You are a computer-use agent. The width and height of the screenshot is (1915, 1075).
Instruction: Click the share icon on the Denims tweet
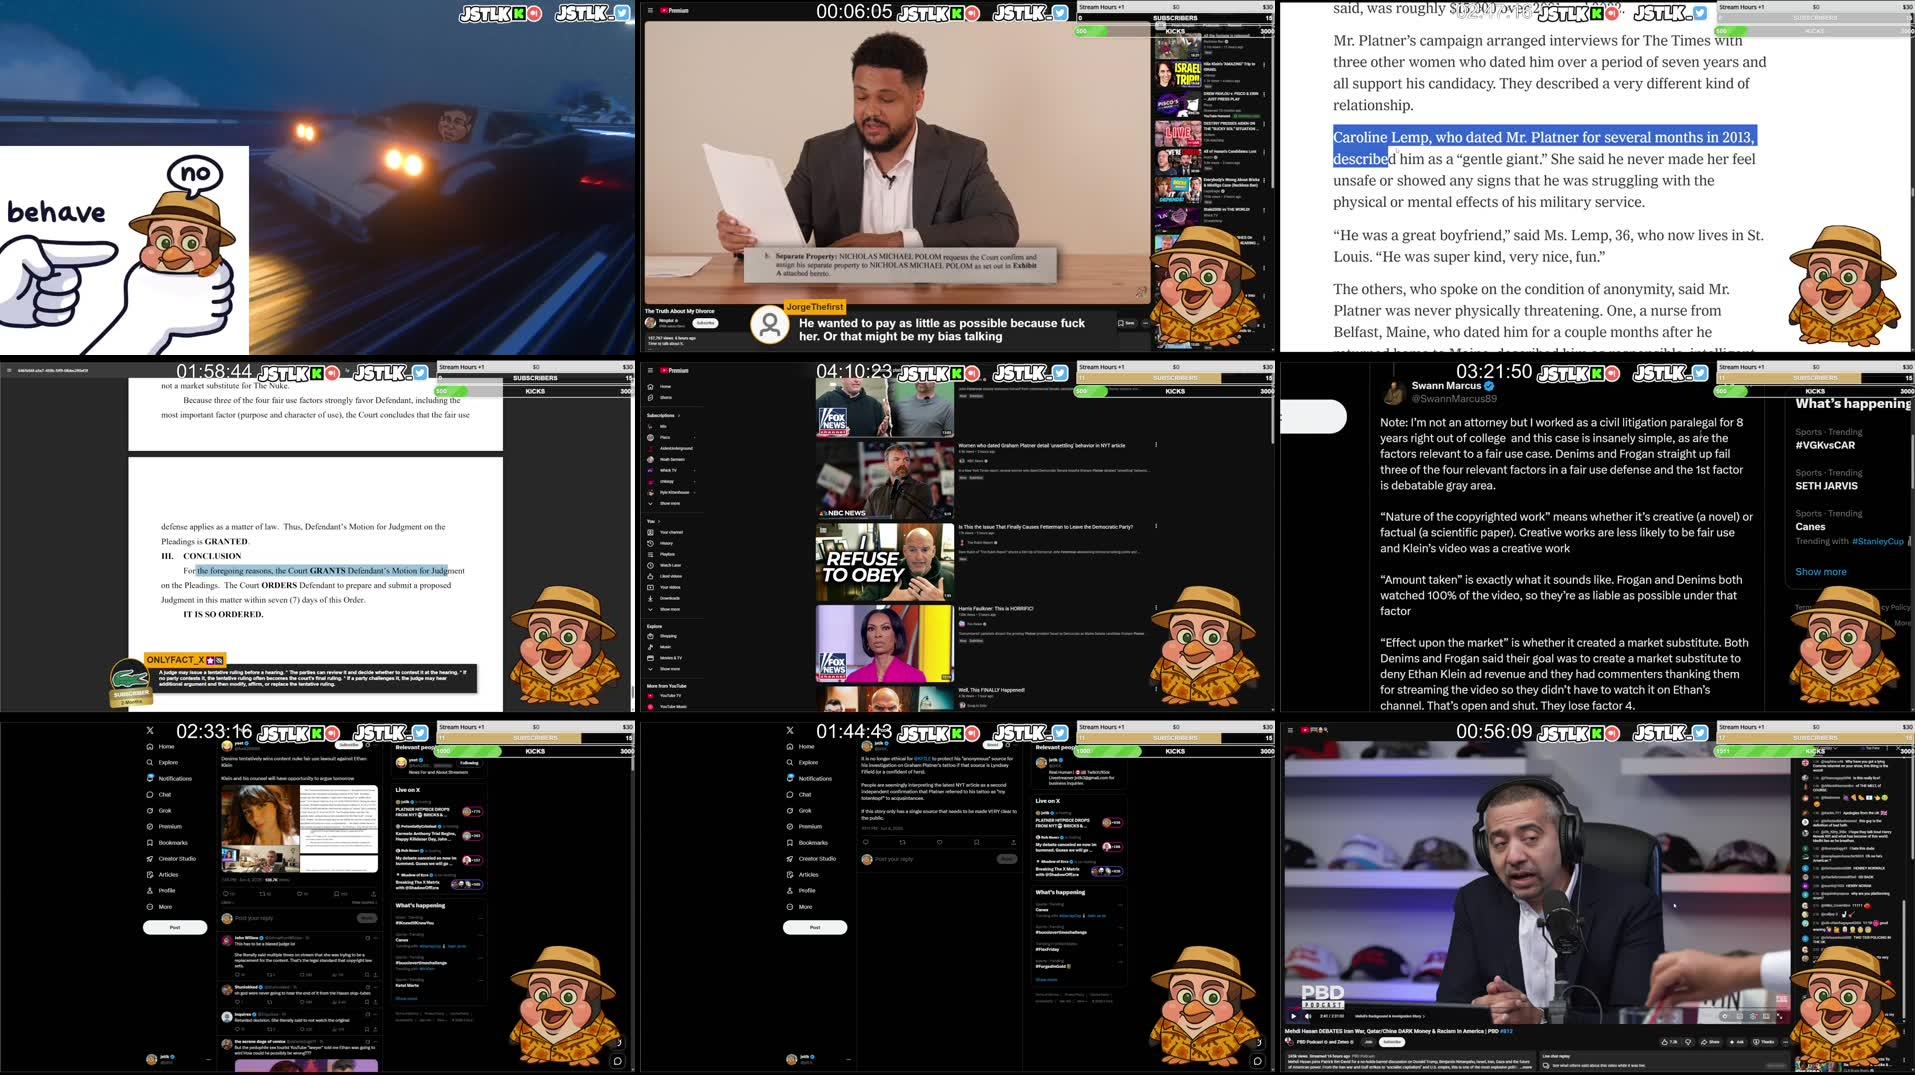click(374, 893)
